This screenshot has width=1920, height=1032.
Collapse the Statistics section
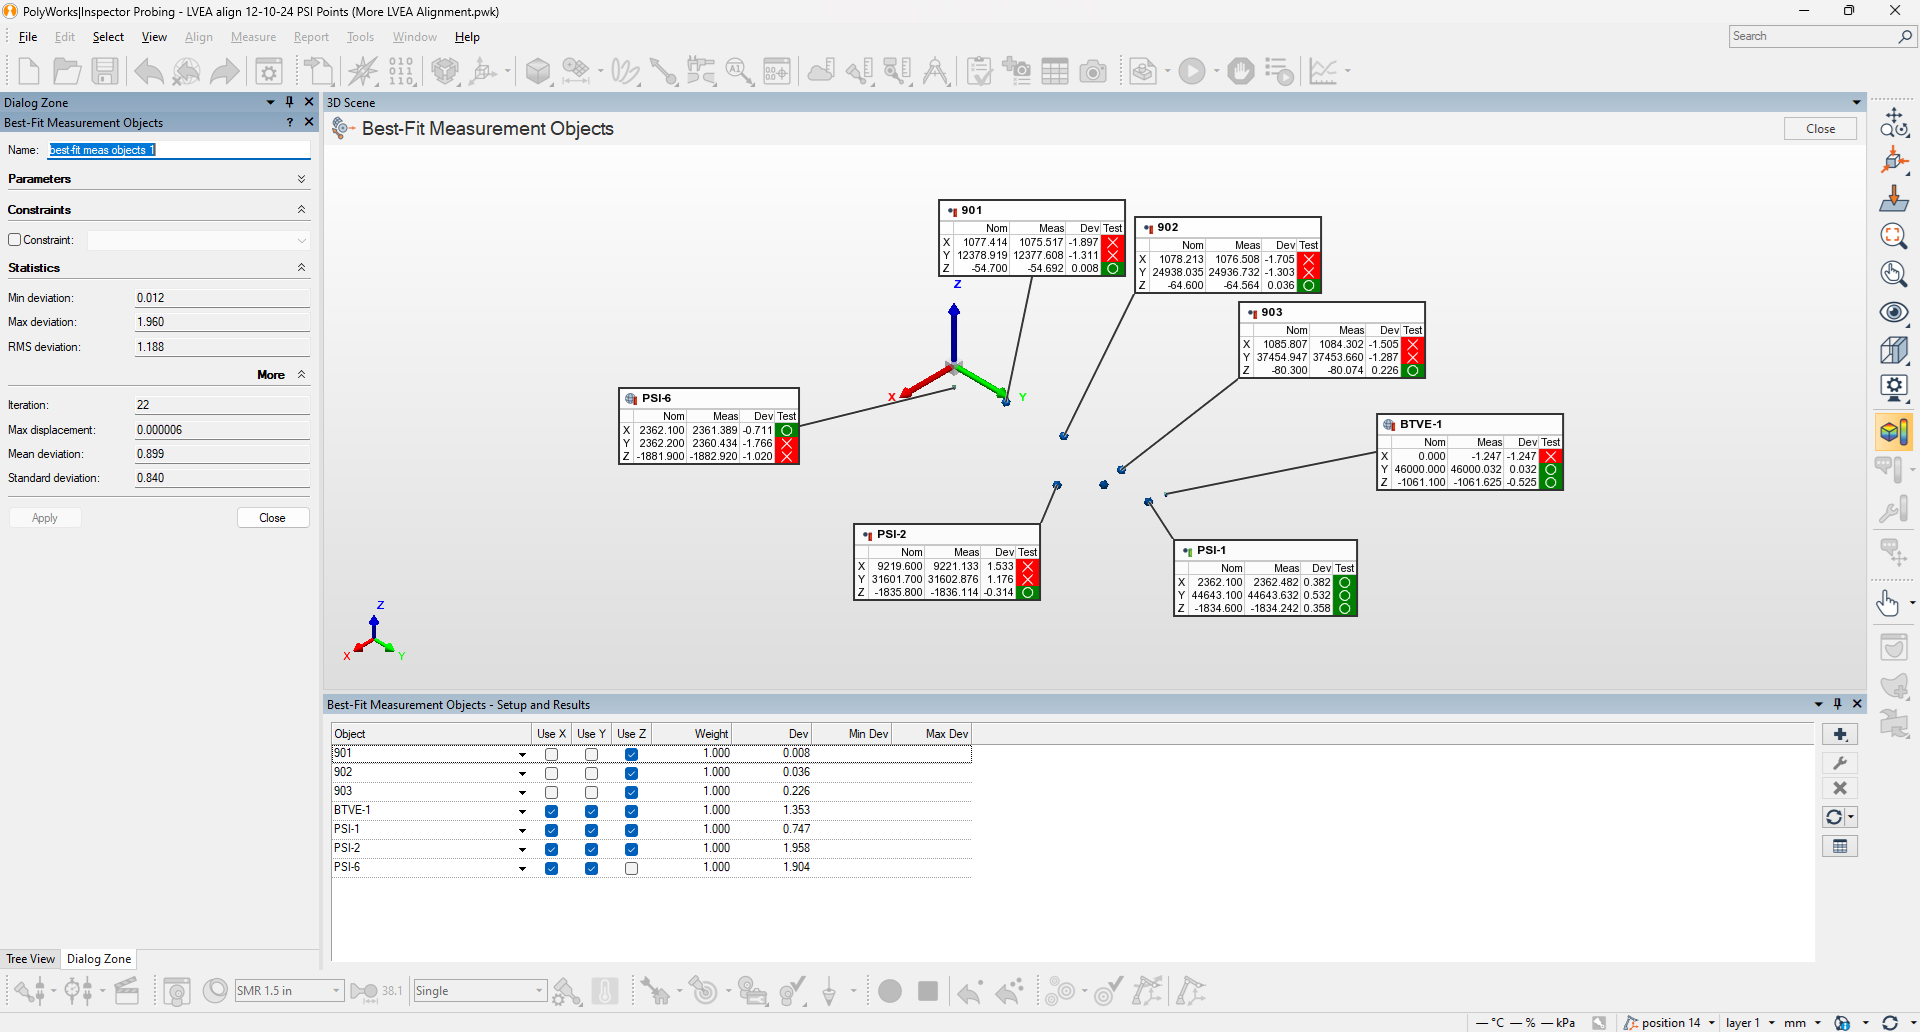coord(301,268)
